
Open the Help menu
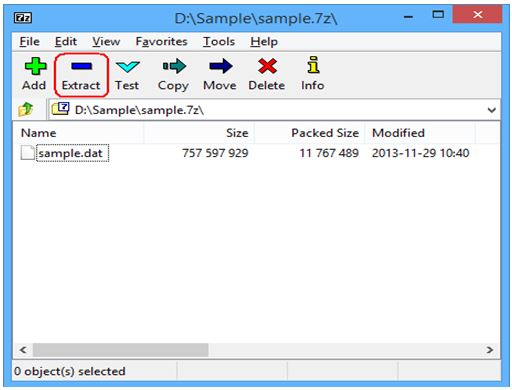point(264,42)
